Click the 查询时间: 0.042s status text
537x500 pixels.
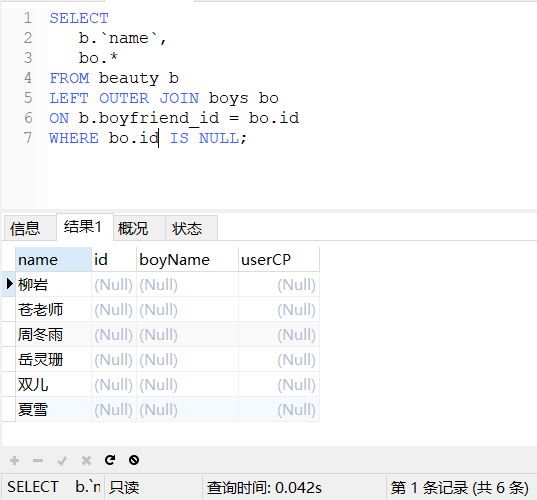tap(264, 487)
